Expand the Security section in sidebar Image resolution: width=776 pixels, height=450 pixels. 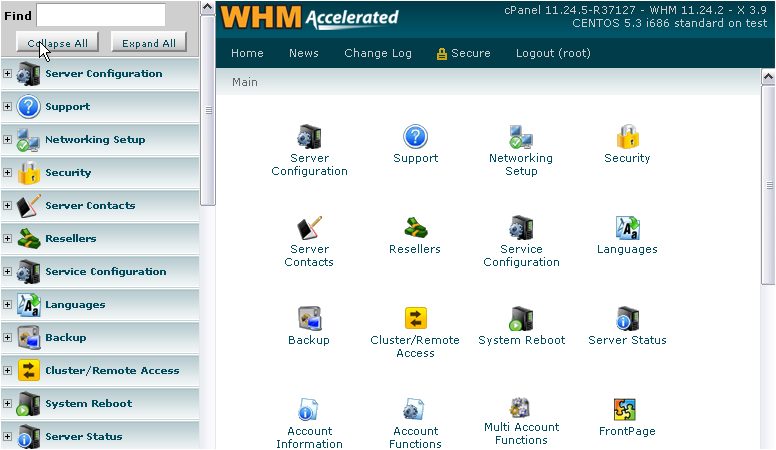coord(7,172)
